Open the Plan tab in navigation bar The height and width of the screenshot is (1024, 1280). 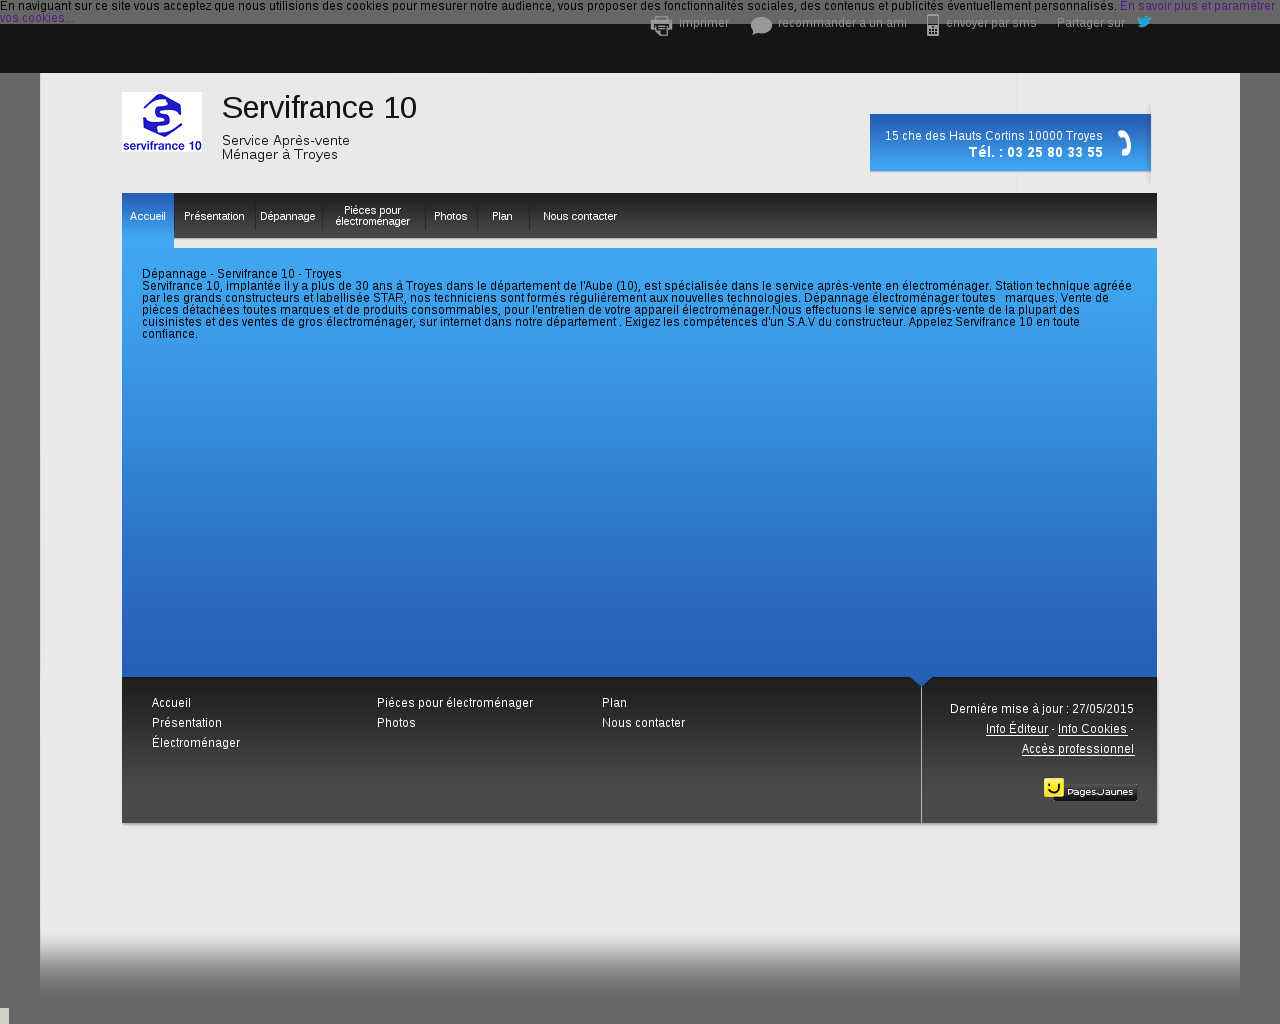[x=502, y=216]
